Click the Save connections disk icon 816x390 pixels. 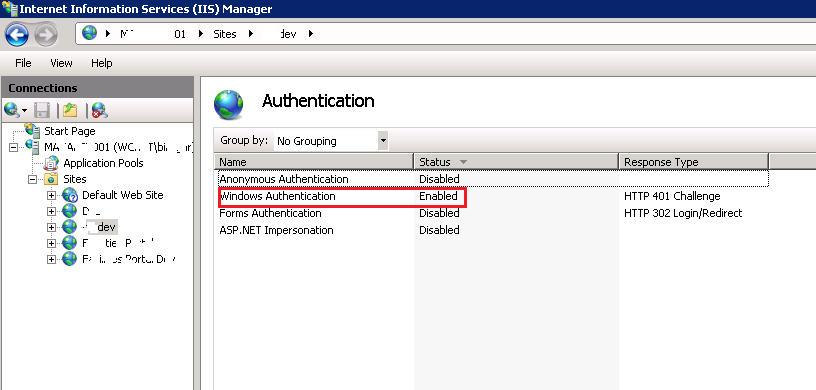42,110
